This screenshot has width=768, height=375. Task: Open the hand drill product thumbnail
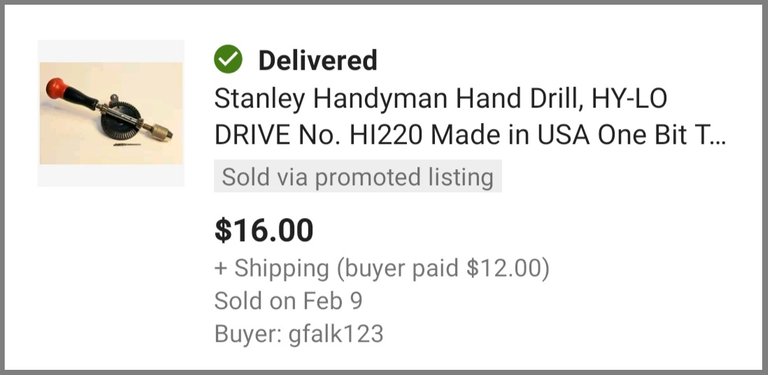point(111,113)
